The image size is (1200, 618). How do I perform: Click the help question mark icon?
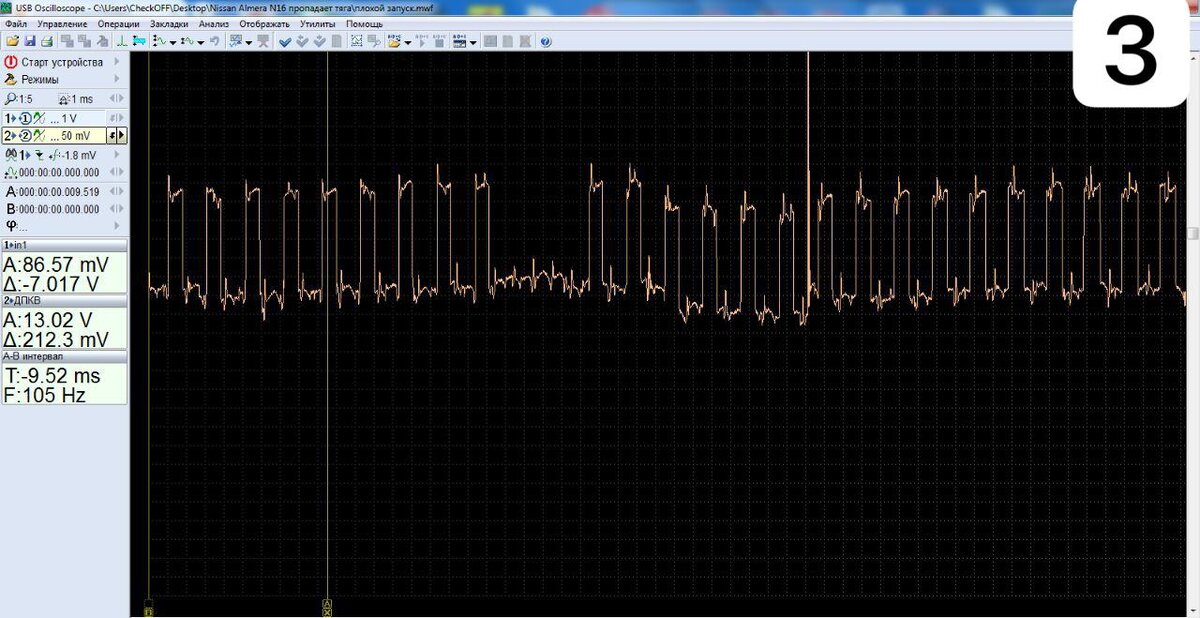coord(545,41)
